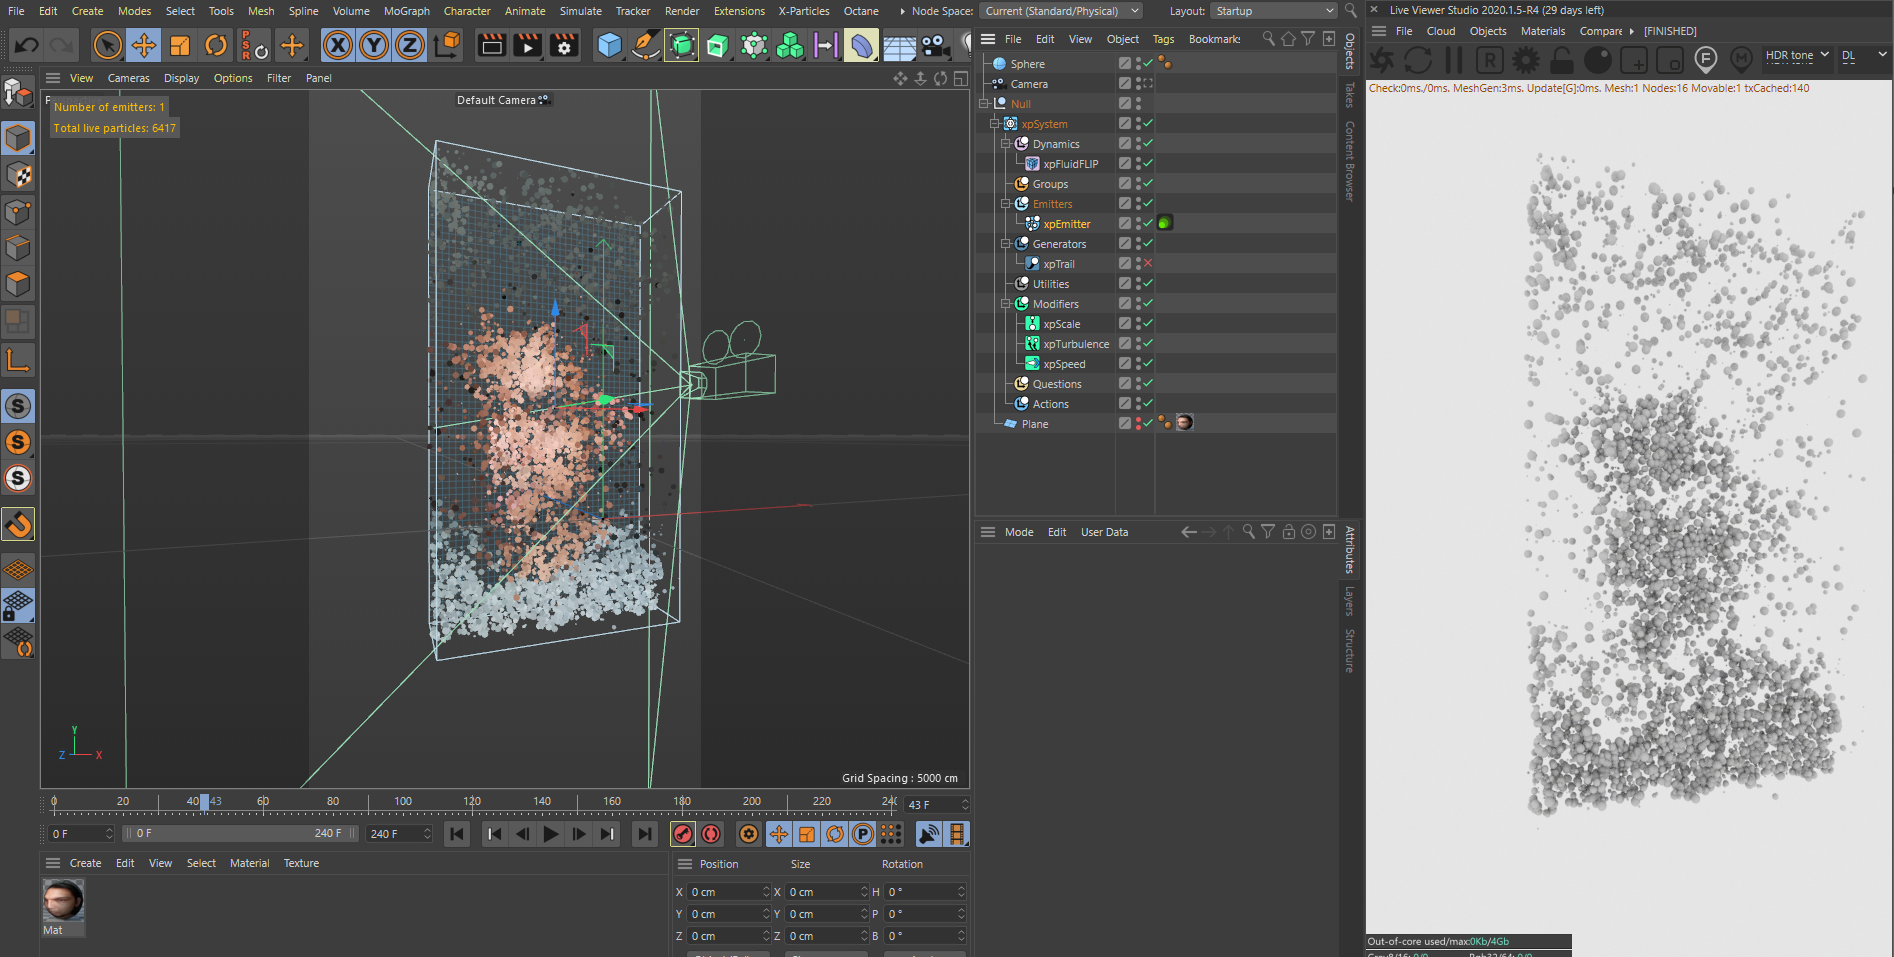This screenshot has height=957, width=1894.
Task: Select the Mat material thumbnail
Action: coord(63,900)
